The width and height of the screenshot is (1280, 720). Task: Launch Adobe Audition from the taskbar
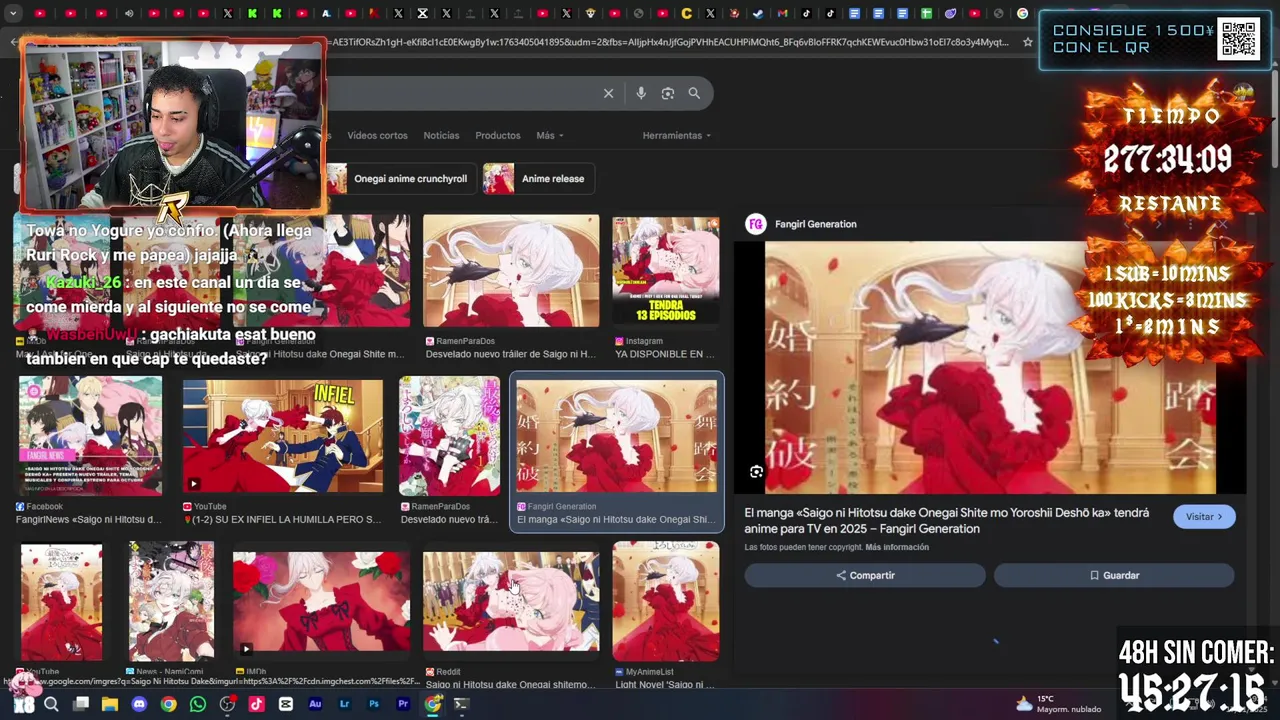point(315,704)
